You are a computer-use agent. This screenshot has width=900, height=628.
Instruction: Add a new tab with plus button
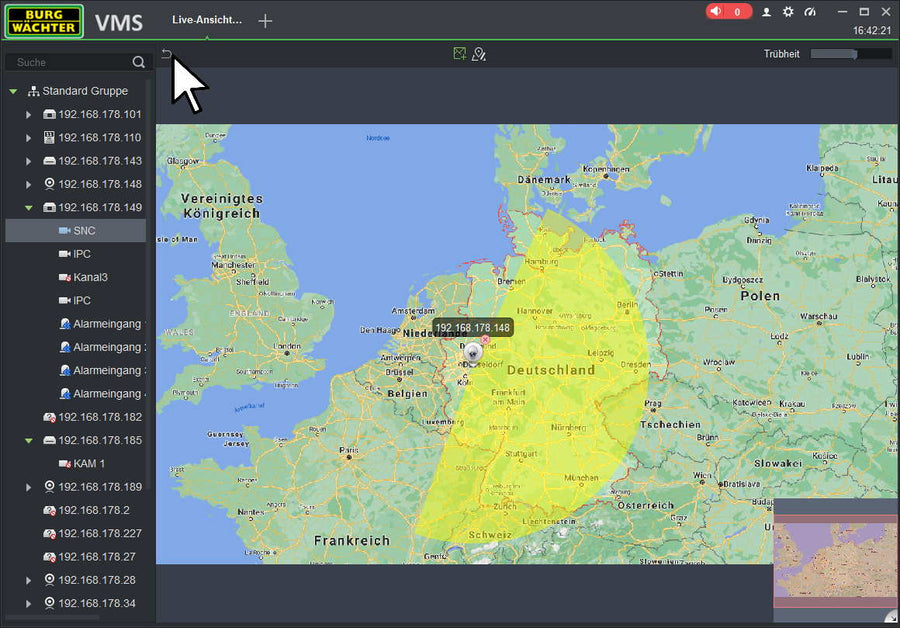coord(265,21)
